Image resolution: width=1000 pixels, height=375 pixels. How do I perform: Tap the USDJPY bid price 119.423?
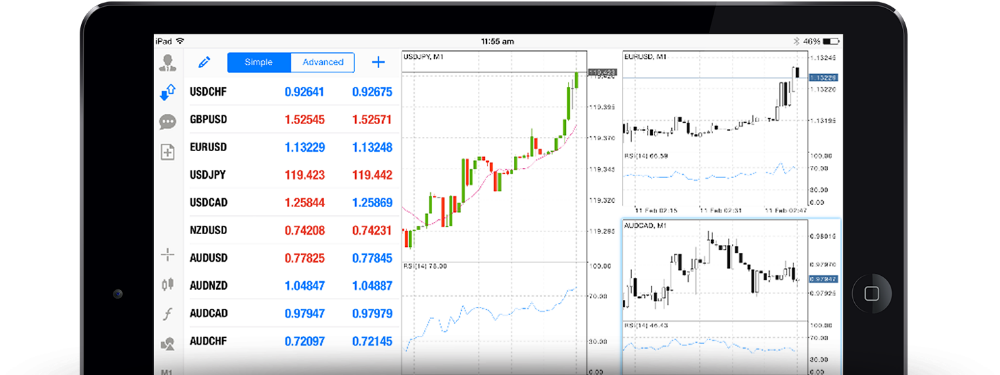click(304, 175)
